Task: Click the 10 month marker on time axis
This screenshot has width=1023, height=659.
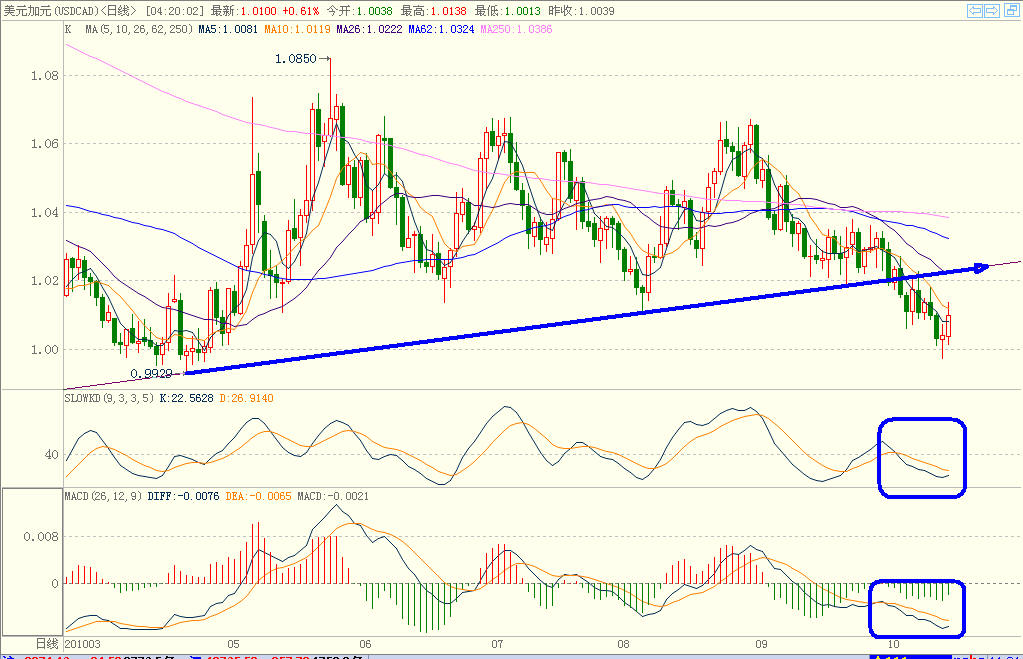Action: tap(893, 644)
